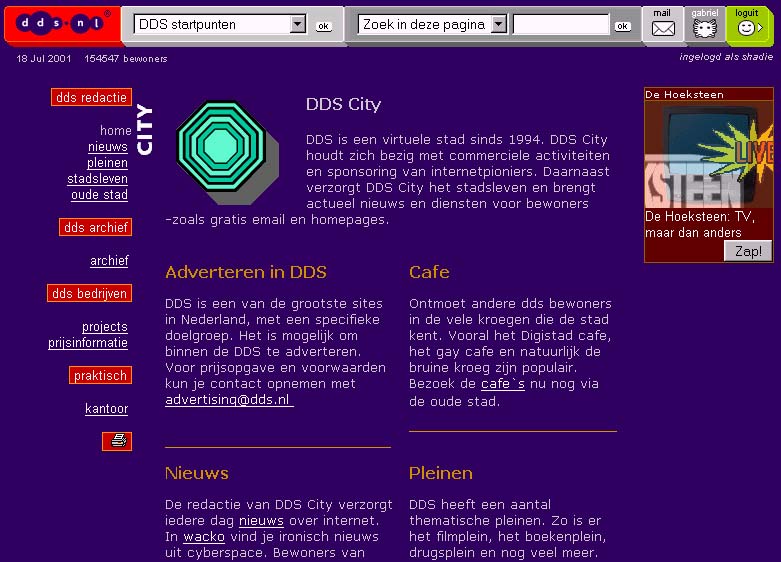The image size is (781, 562).
Task: Open the nieuws sidebar link
Action: (108, 147)
